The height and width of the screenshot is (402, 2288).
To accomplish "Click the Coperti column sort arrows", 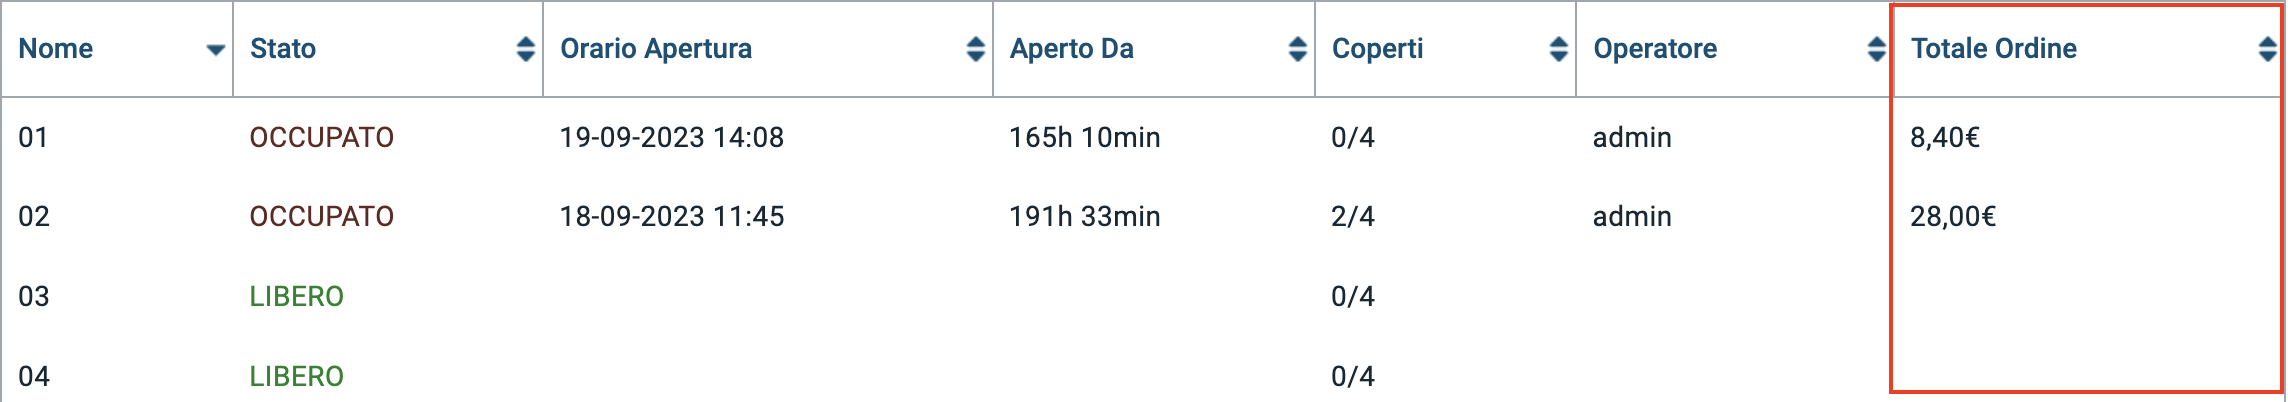I will (x=1558, y=49).
